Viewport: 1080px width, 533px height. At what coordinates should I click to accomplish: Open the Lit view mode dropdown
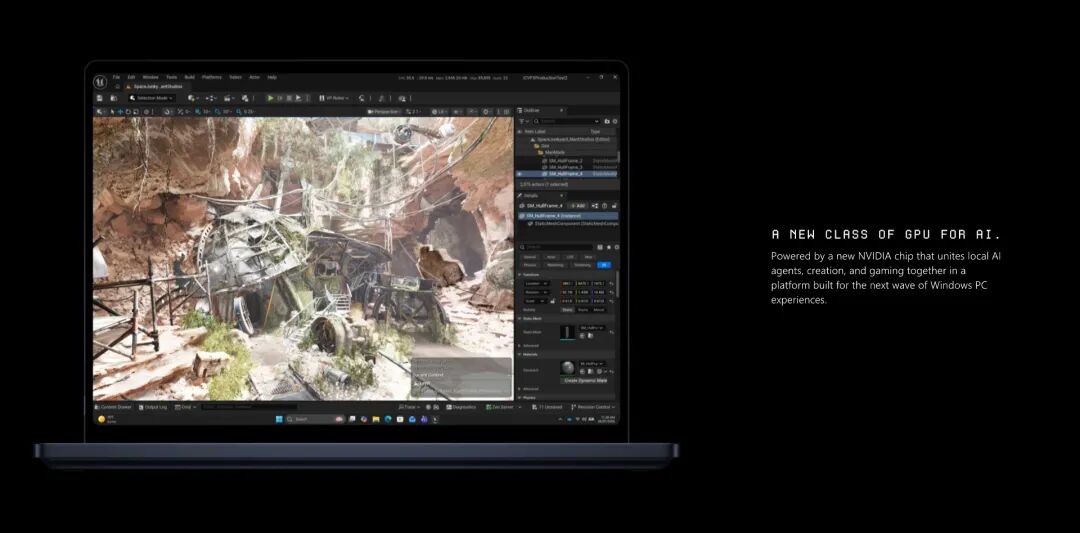pyautogui.click(x=439, y=111)
